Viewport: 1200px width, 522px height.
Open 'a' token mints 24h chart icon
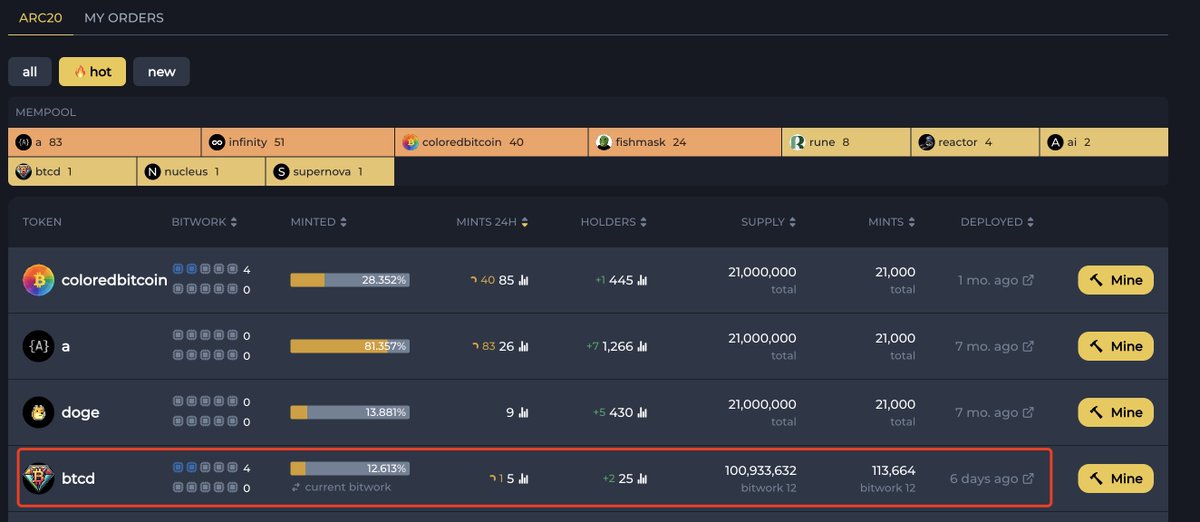tap(523, 347)
